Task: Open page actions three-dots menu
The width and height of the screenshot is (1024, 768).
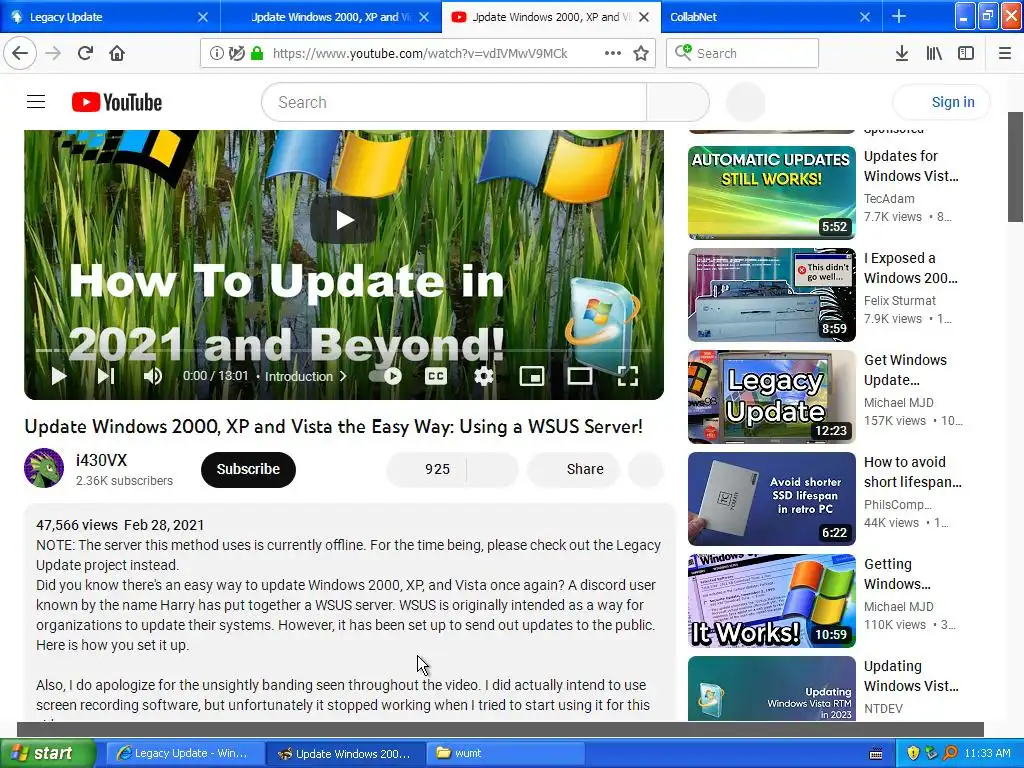Action: point(613,53)
